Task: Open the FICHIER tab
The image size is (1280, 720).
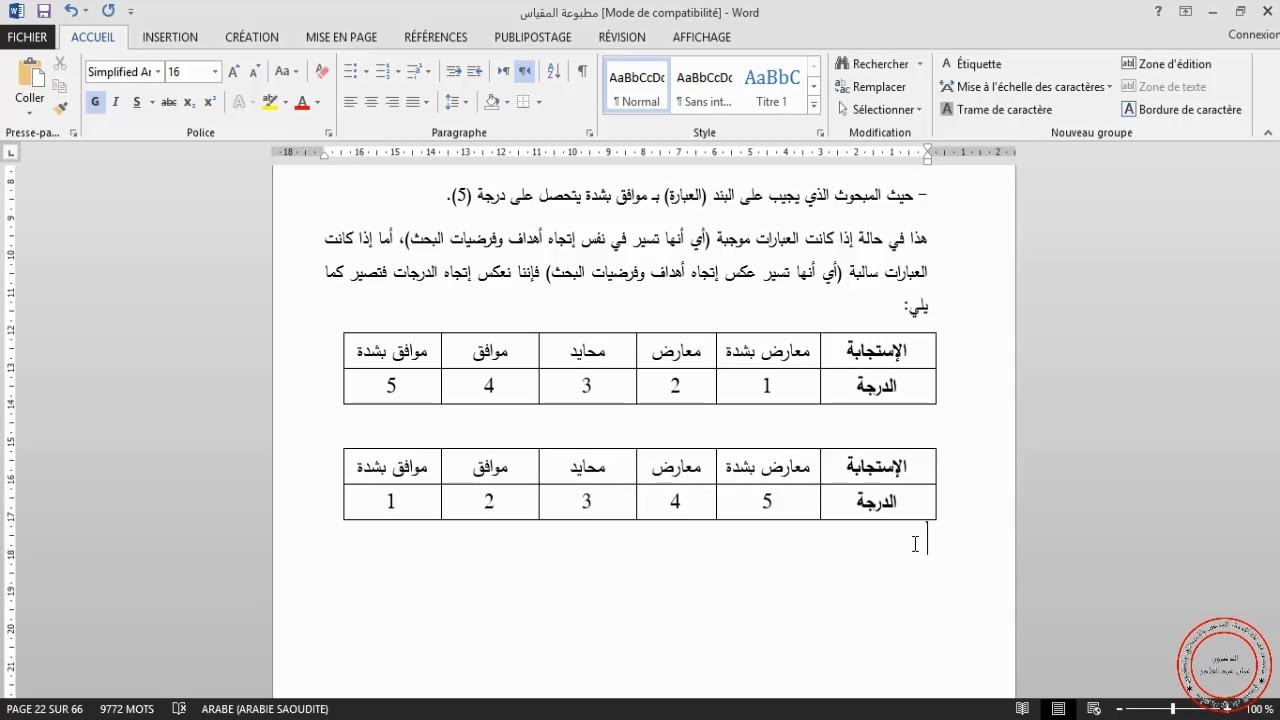Action: click(x=27, y=37)
